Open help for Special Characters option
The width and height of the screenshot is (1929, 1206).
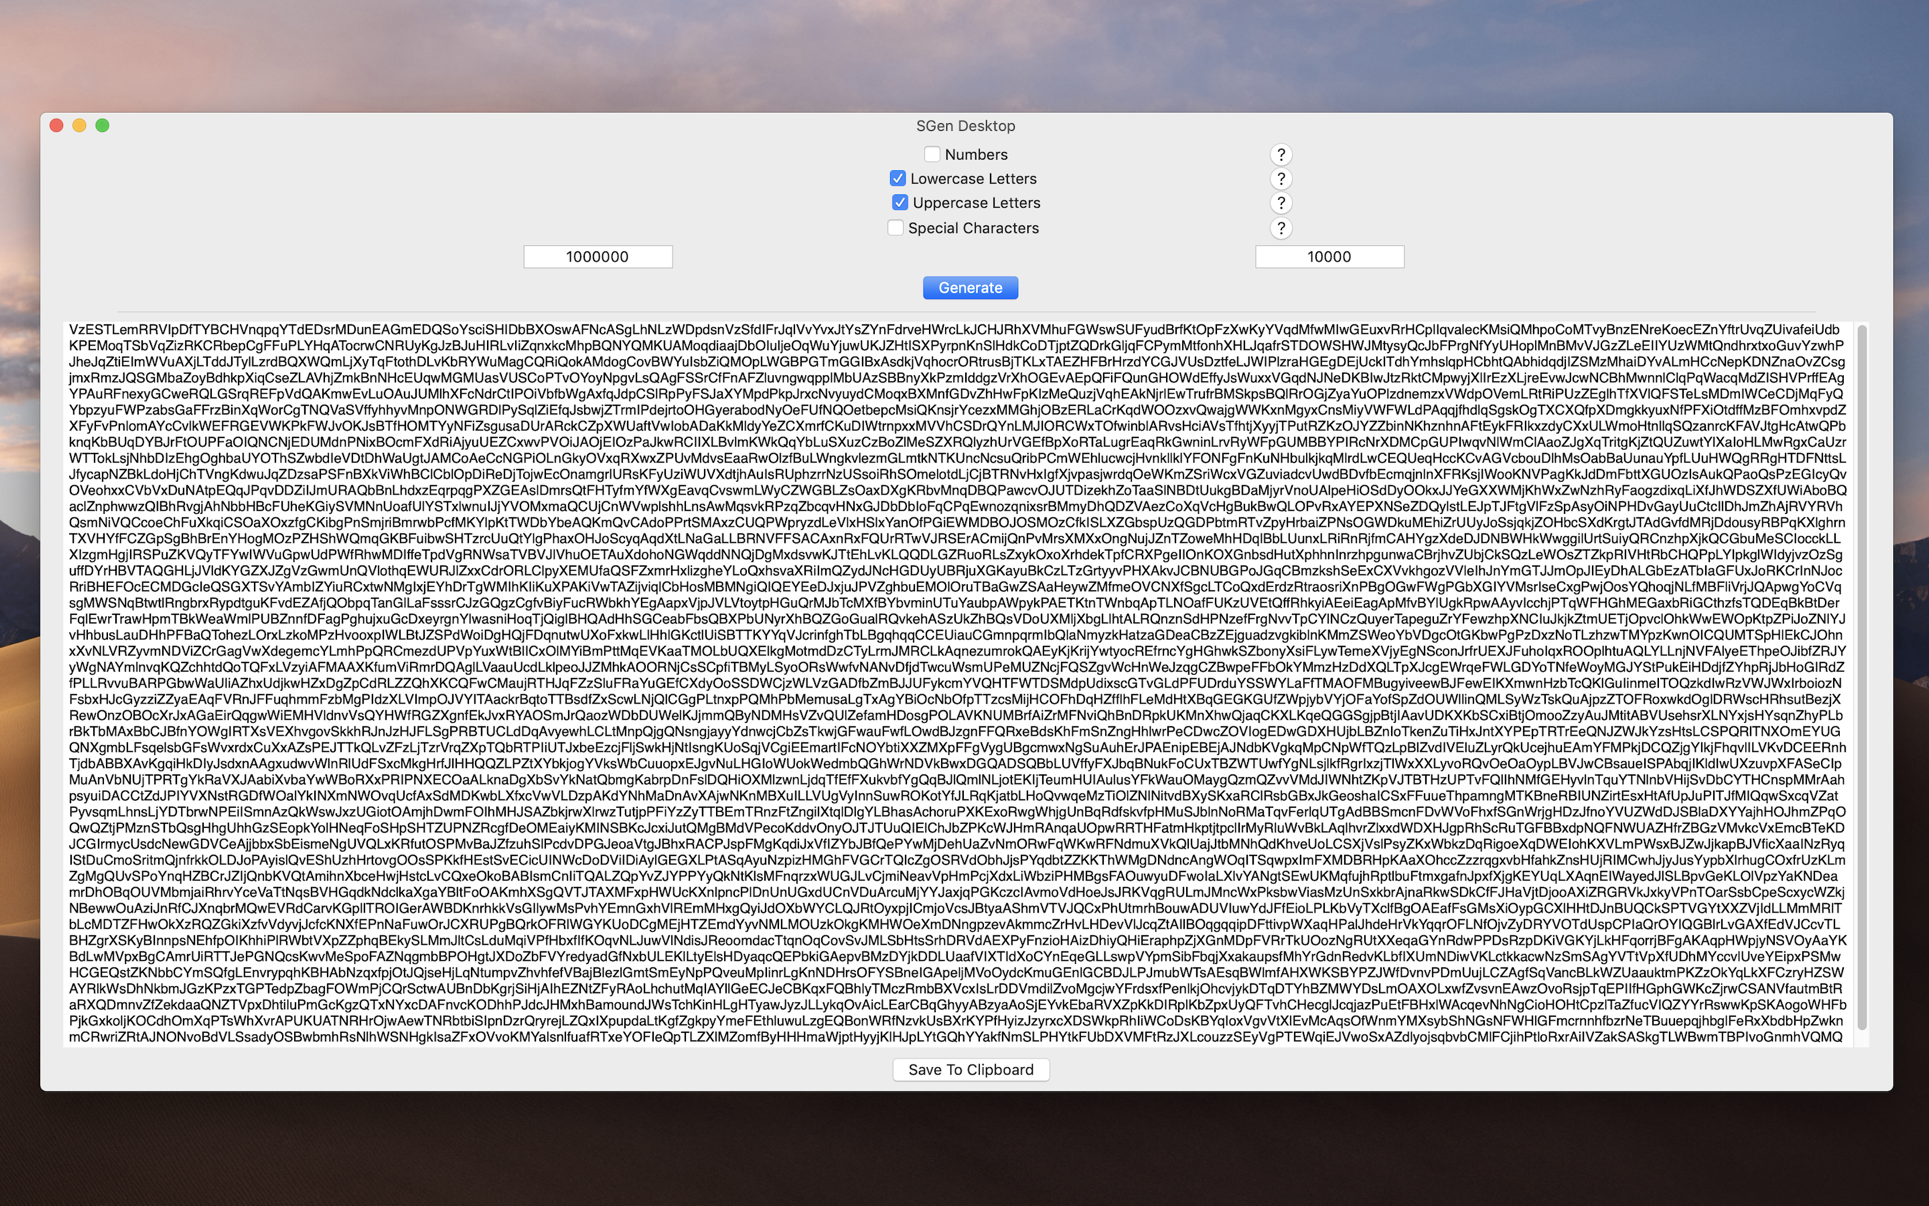[1280, 228]
